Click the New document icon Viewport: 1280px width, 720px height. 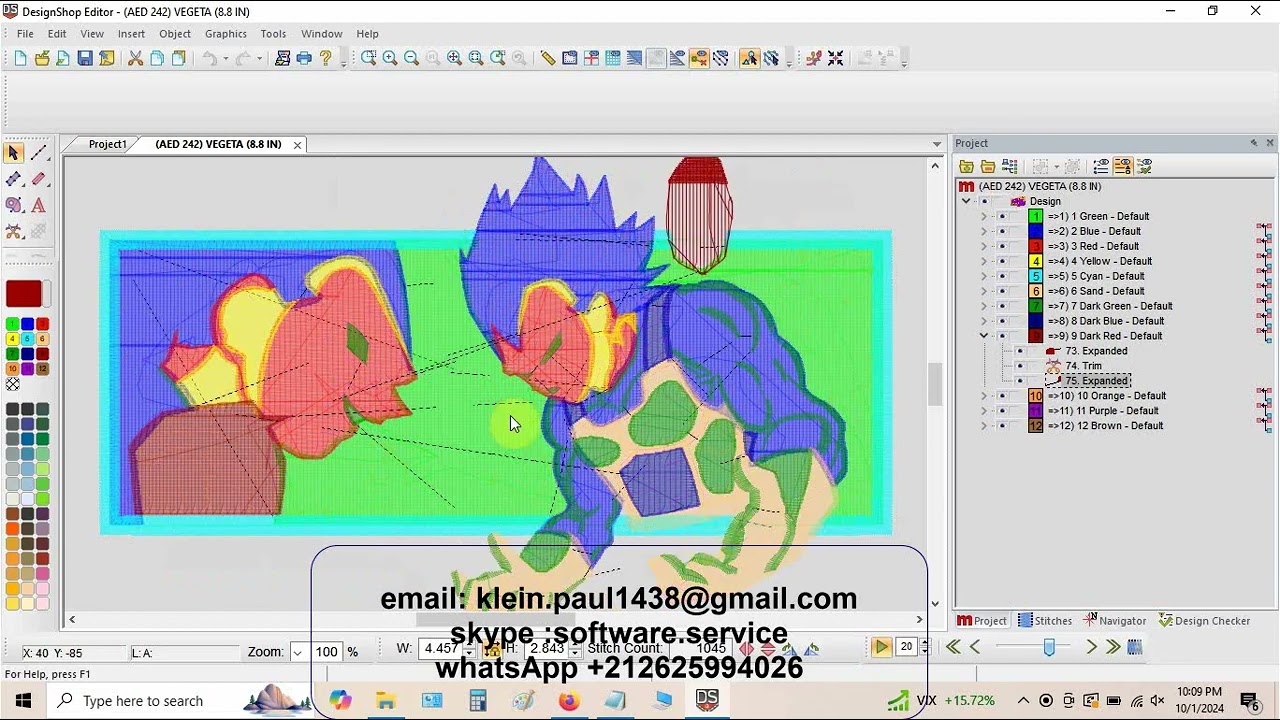pyautogui.click(x=20, y=59)
